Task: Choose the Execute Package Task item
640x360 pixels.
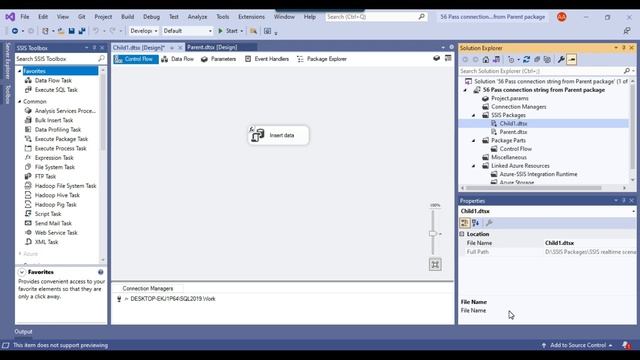Action: (61, 139)
